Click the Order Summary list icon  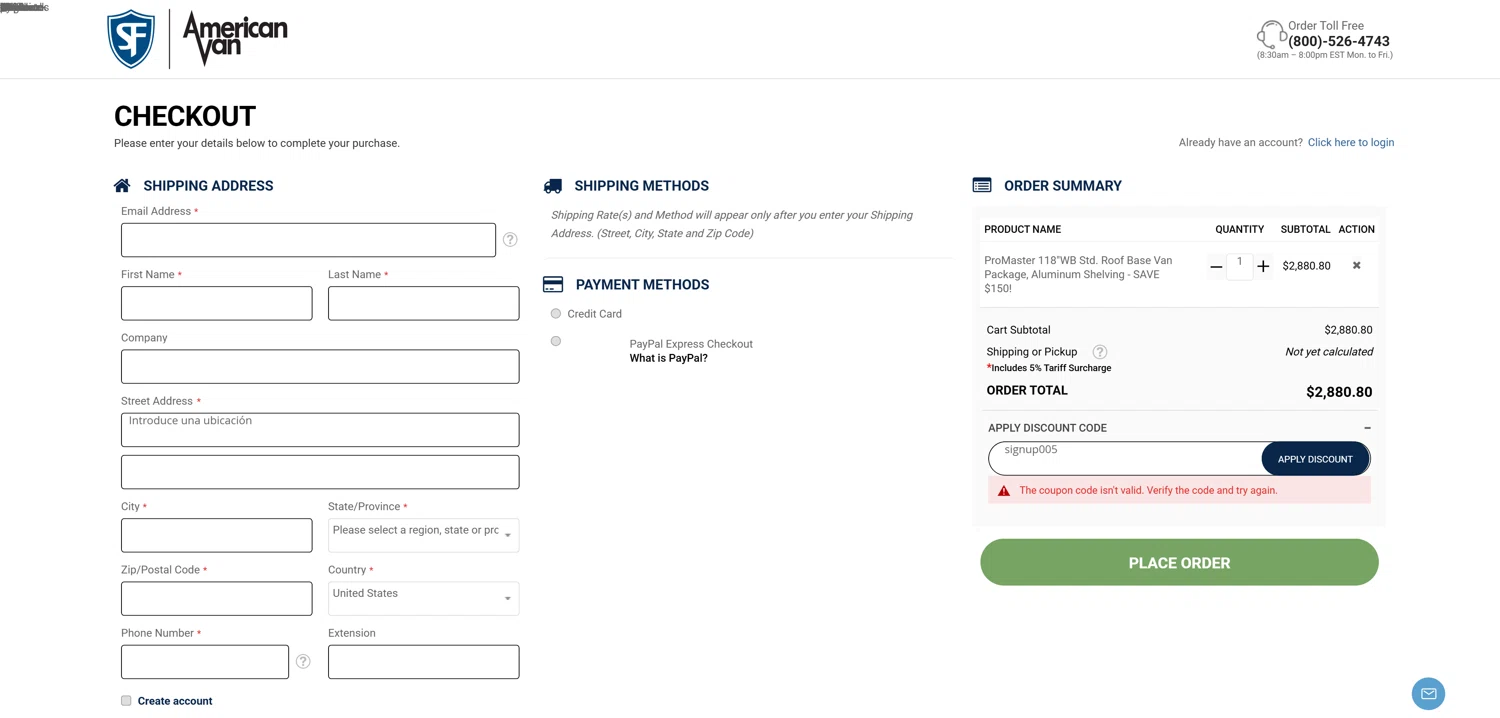tap(982, 185)
